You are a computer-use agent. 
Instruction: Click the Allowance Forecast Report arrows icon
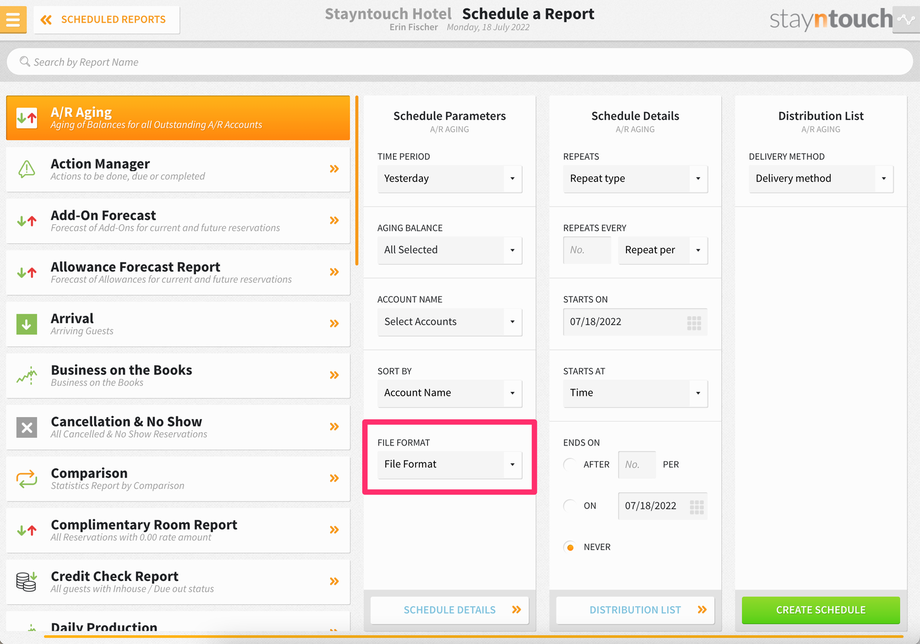pos(26,273)
